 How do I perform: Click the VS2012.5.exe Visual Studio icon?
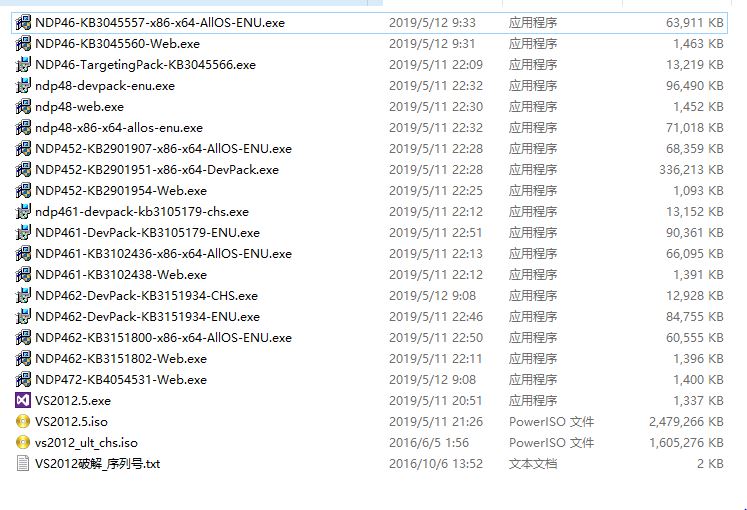tap(23, 400)
